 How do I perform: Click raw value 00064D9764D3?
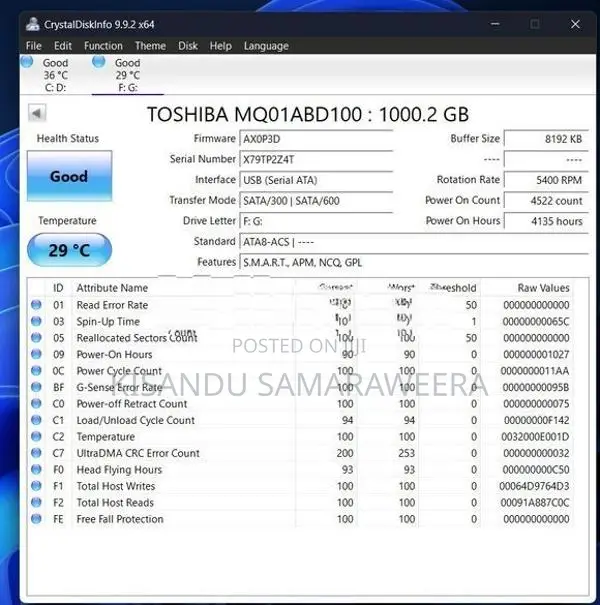coord(534,486)
